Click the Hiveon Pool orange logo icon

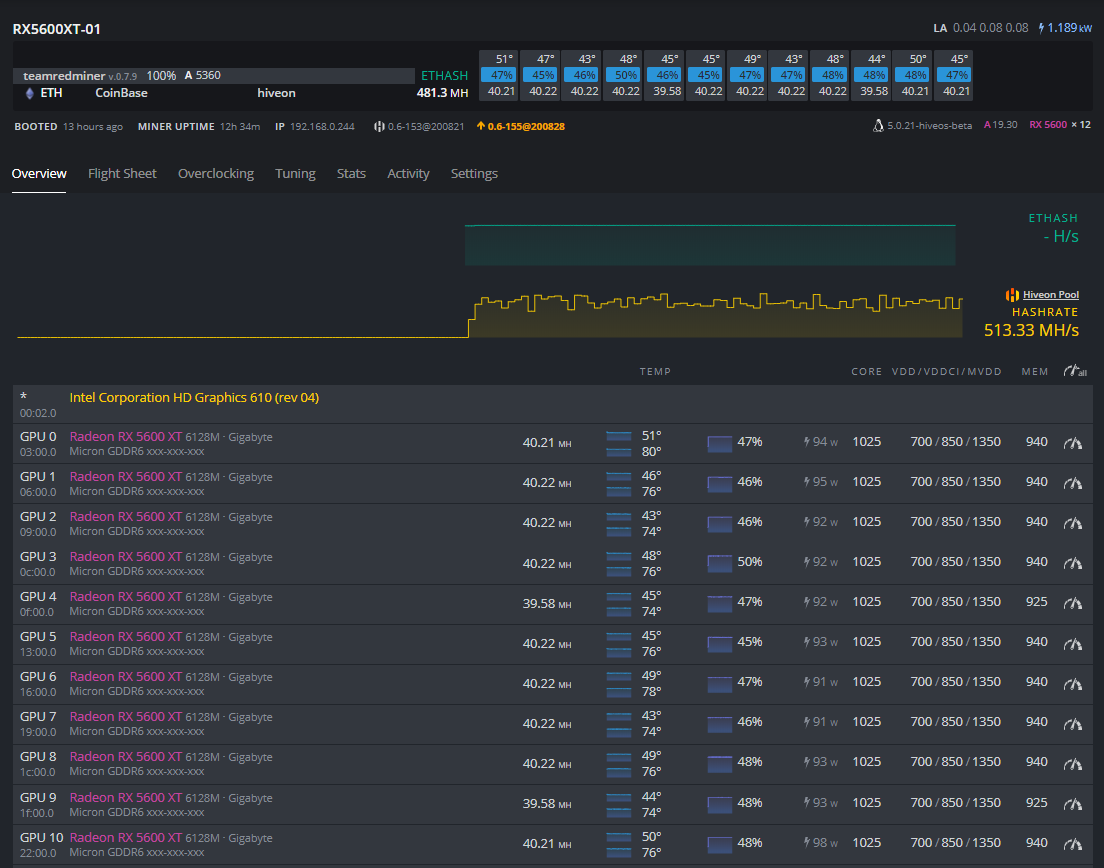click(x=1012, y=295)
